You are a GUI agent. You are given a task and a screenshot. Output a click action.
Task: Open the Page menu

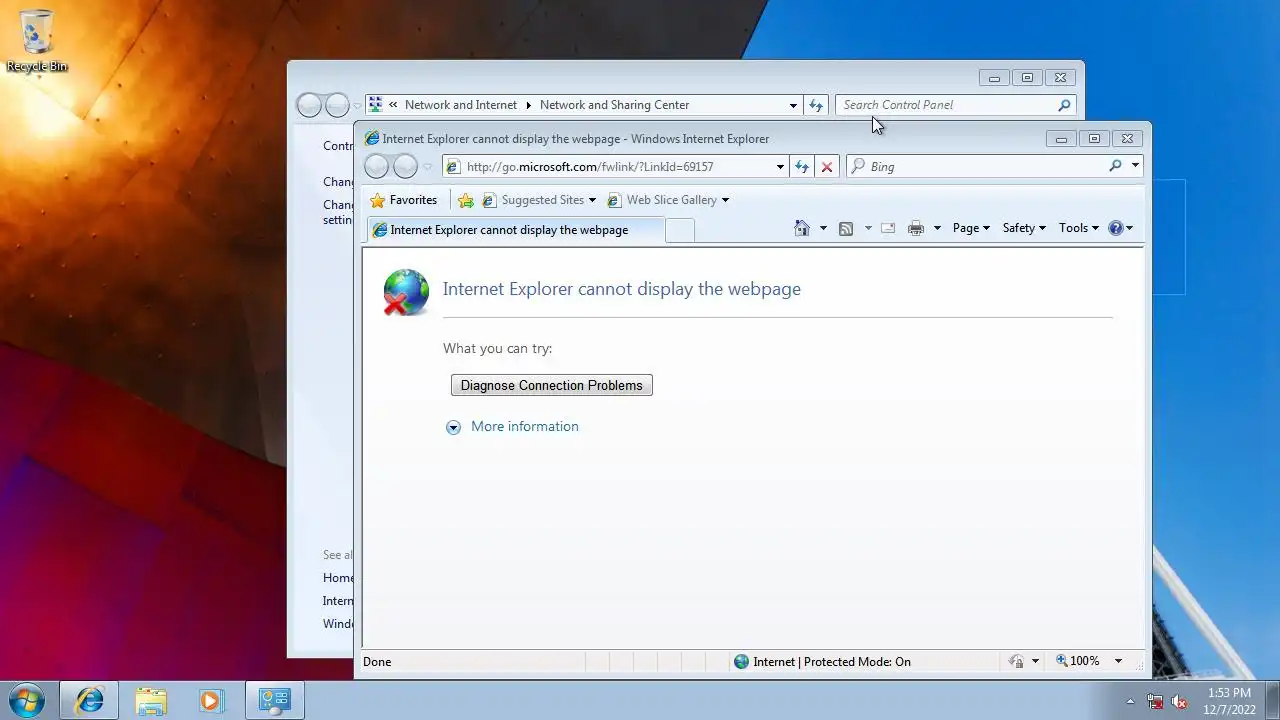[x=971, y=228]
